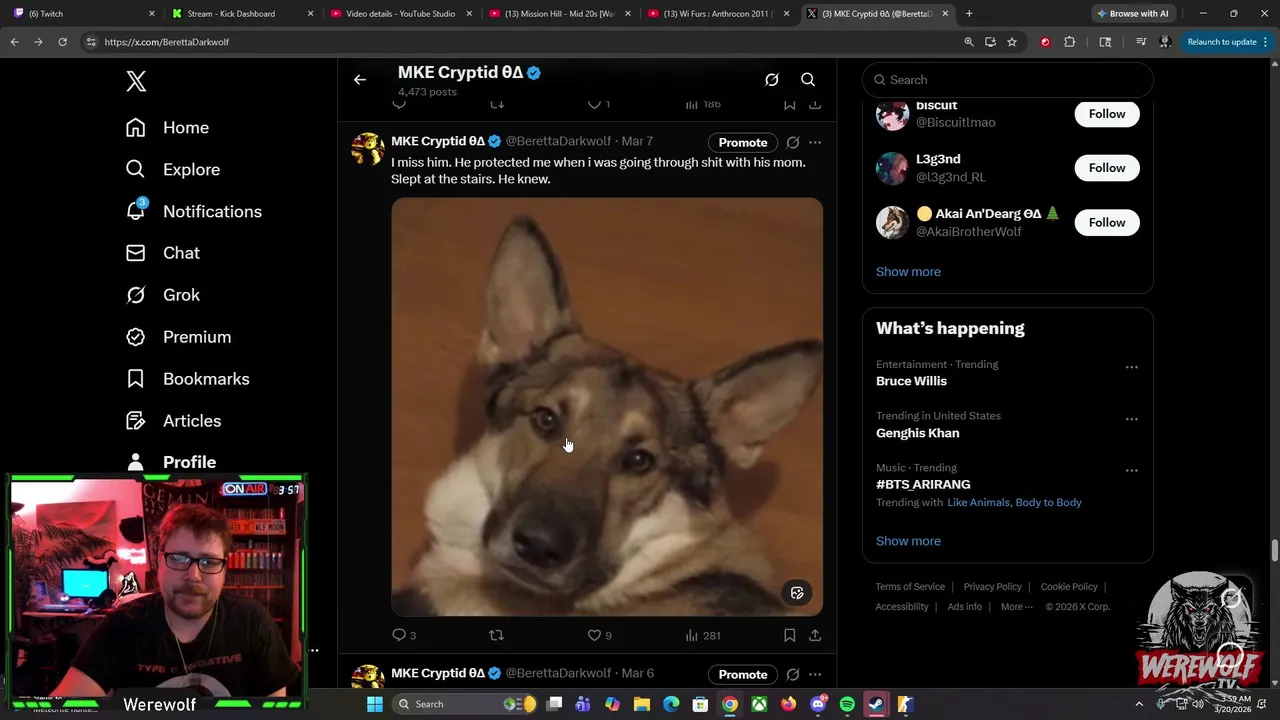The width and height of the screenshot is (1280, 720).
Task: Open Spotify from the taskbar
Action: (847, 704)
